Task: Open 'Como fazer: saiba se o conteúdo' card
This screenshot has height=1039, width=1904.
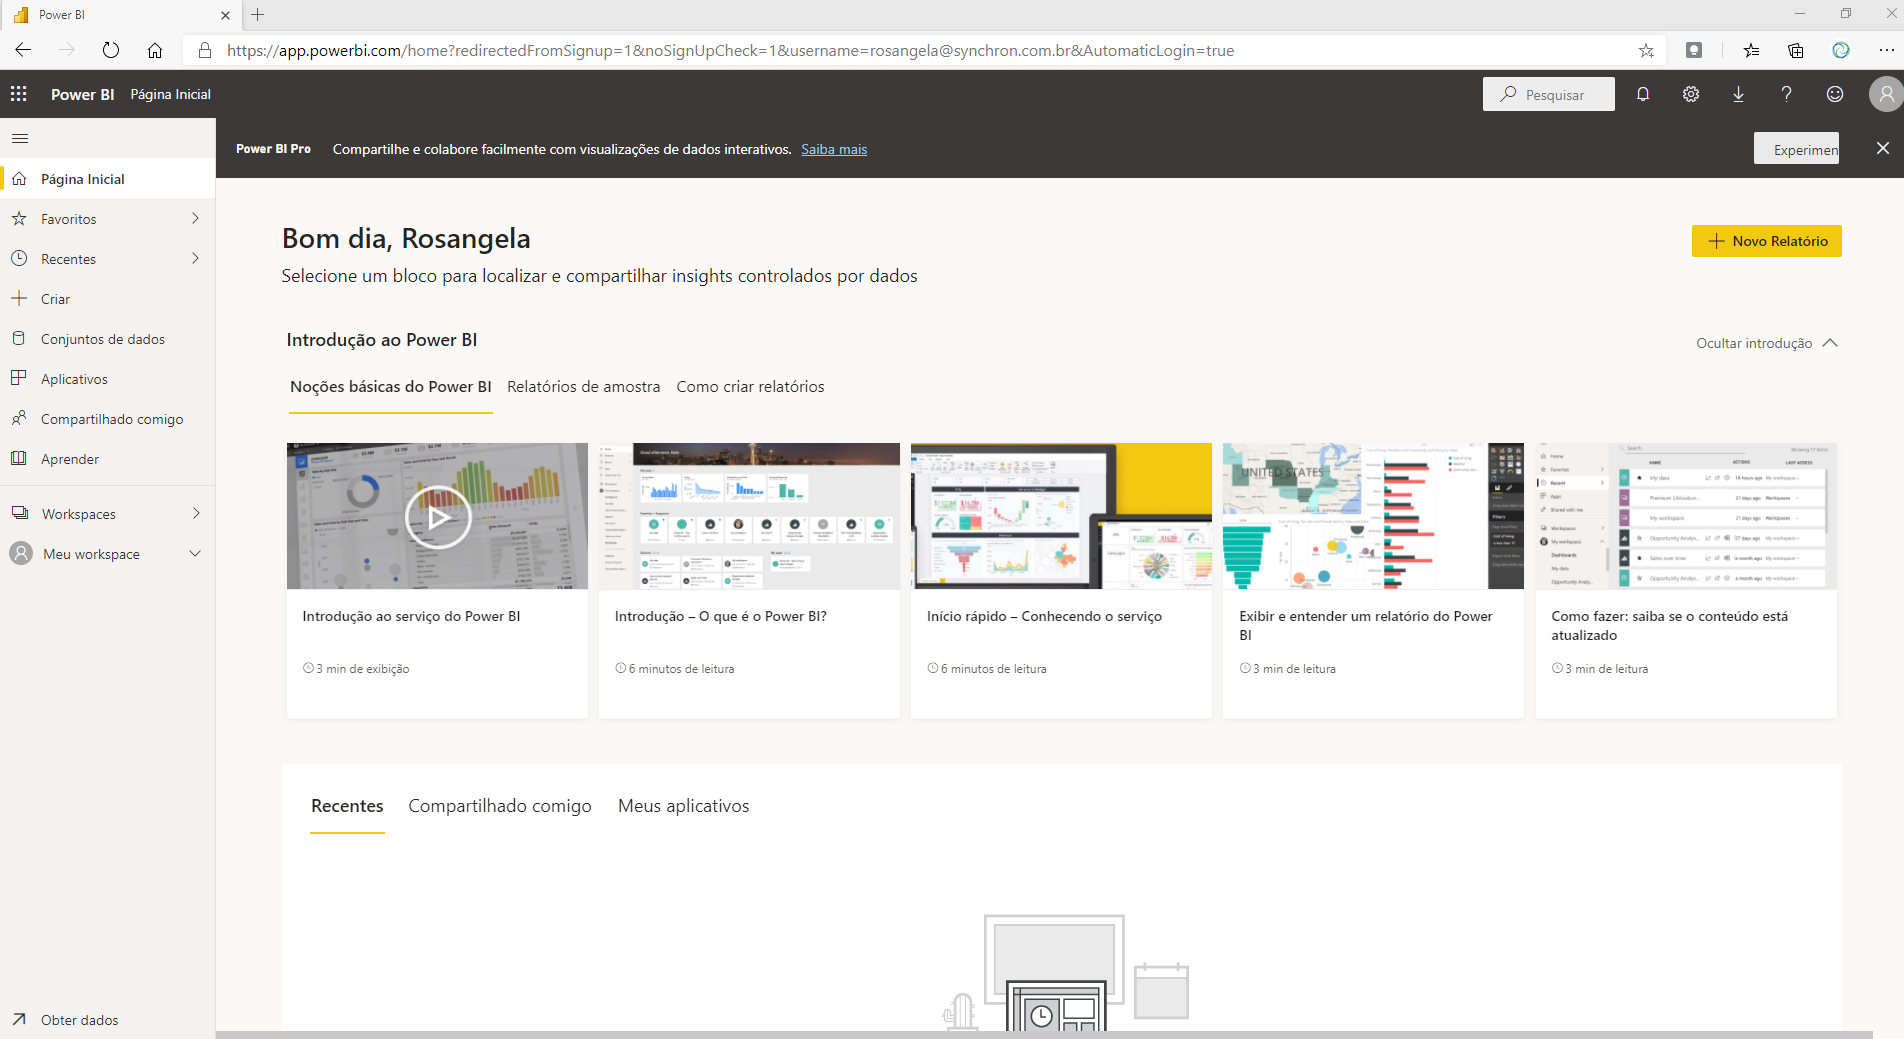Action: tap(1686, 580)
